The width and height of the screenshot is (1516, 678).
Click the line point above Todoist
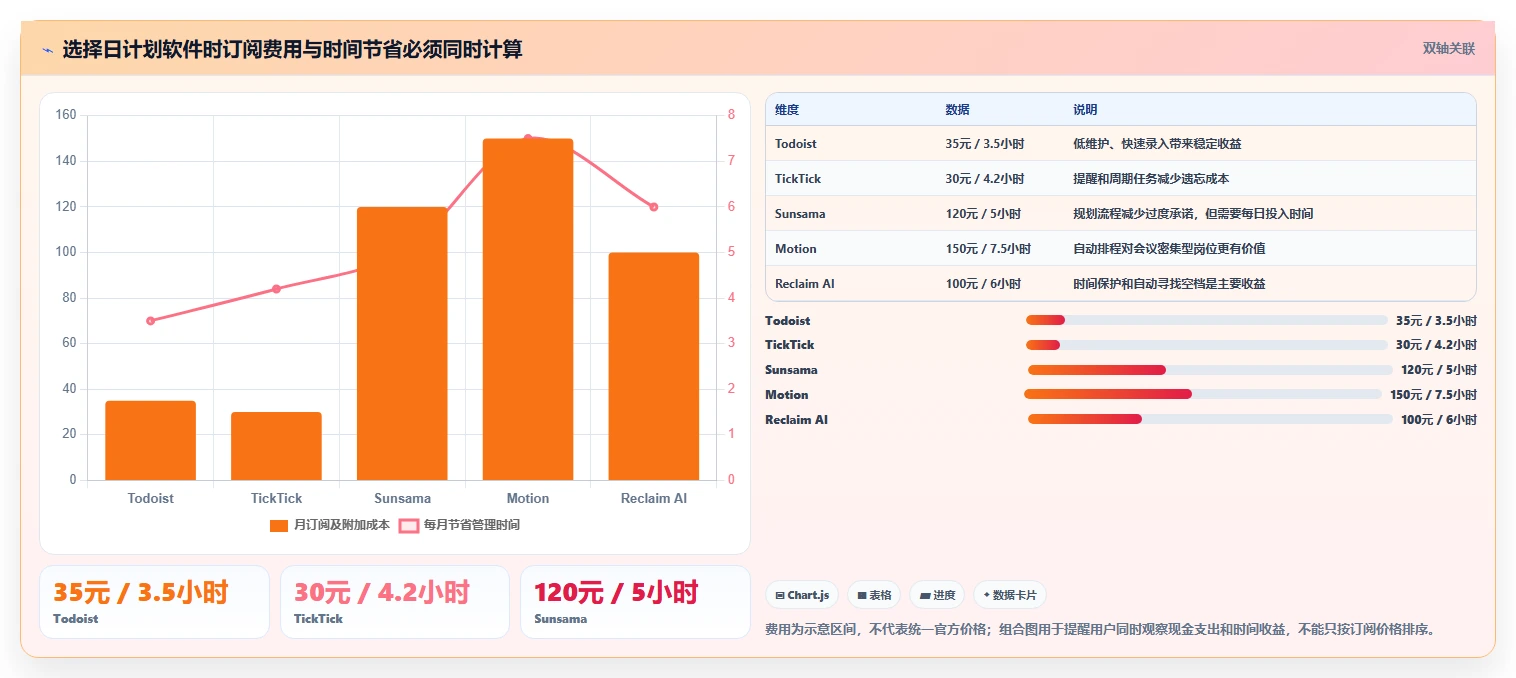pos(151,321)
